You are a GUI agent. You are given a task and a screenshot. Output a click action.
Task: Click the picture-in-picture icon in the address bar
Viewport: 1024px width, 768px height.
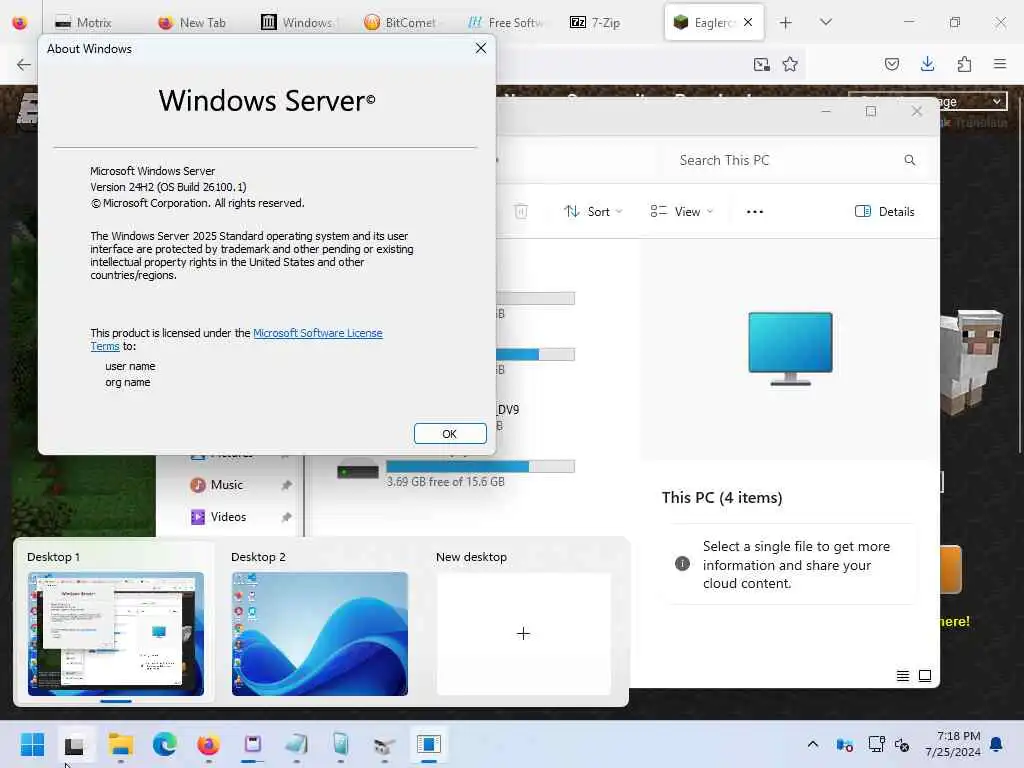pos(761,64)
